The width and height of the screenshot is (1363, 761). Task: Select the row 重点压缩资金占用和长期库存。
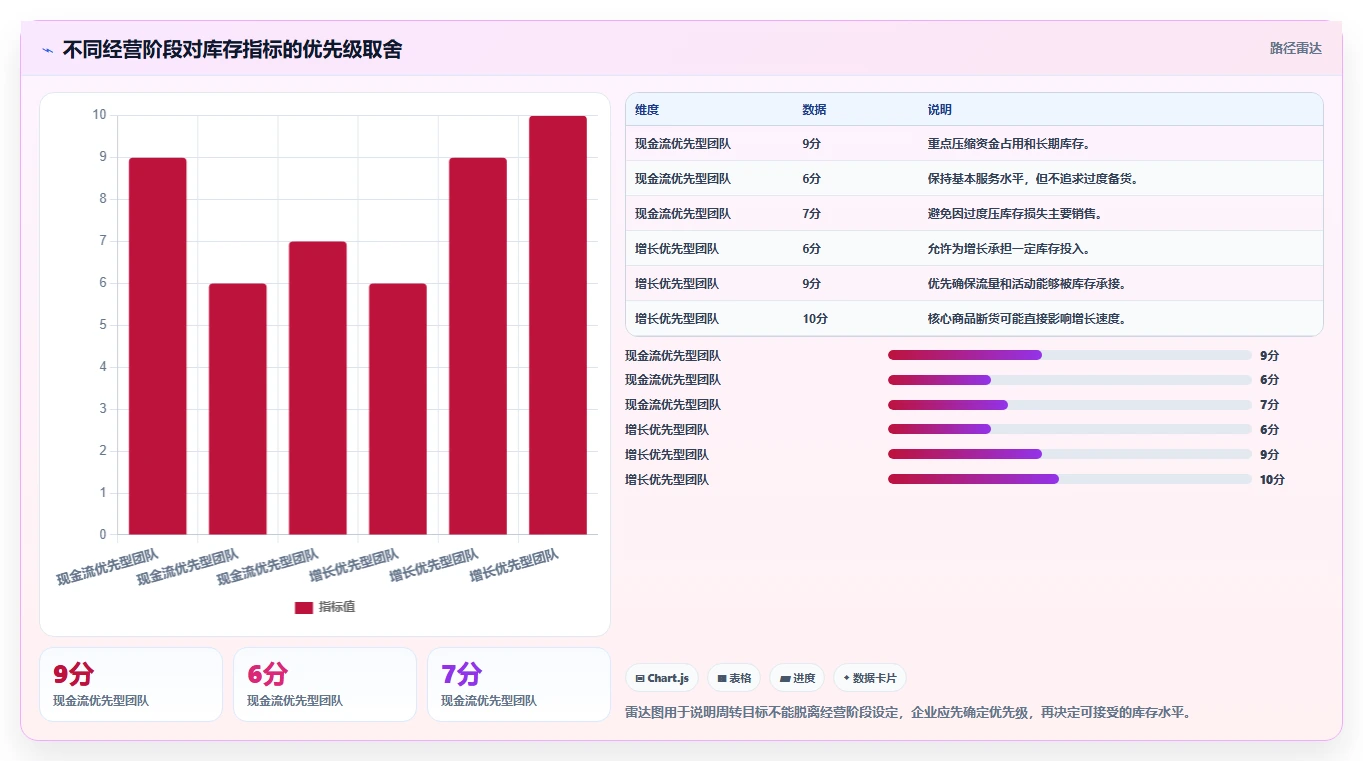(x=974, y=144)
